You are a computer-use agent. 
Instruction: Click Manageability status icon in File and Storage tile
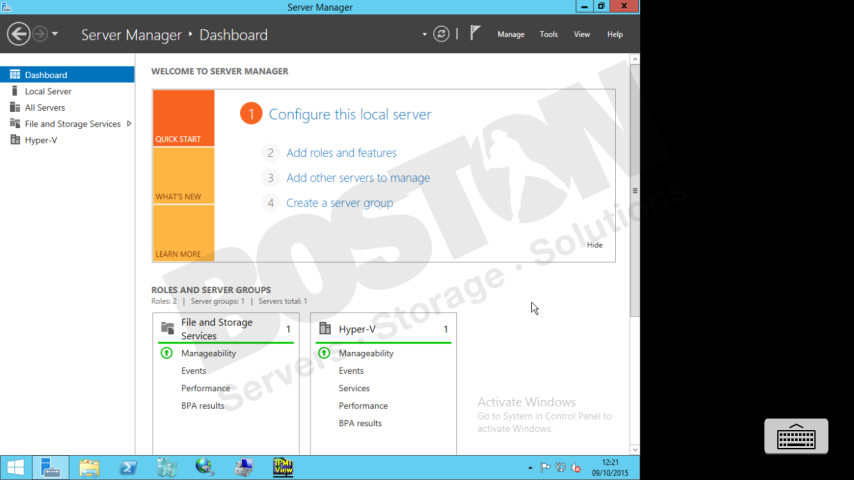click(167, 353)
